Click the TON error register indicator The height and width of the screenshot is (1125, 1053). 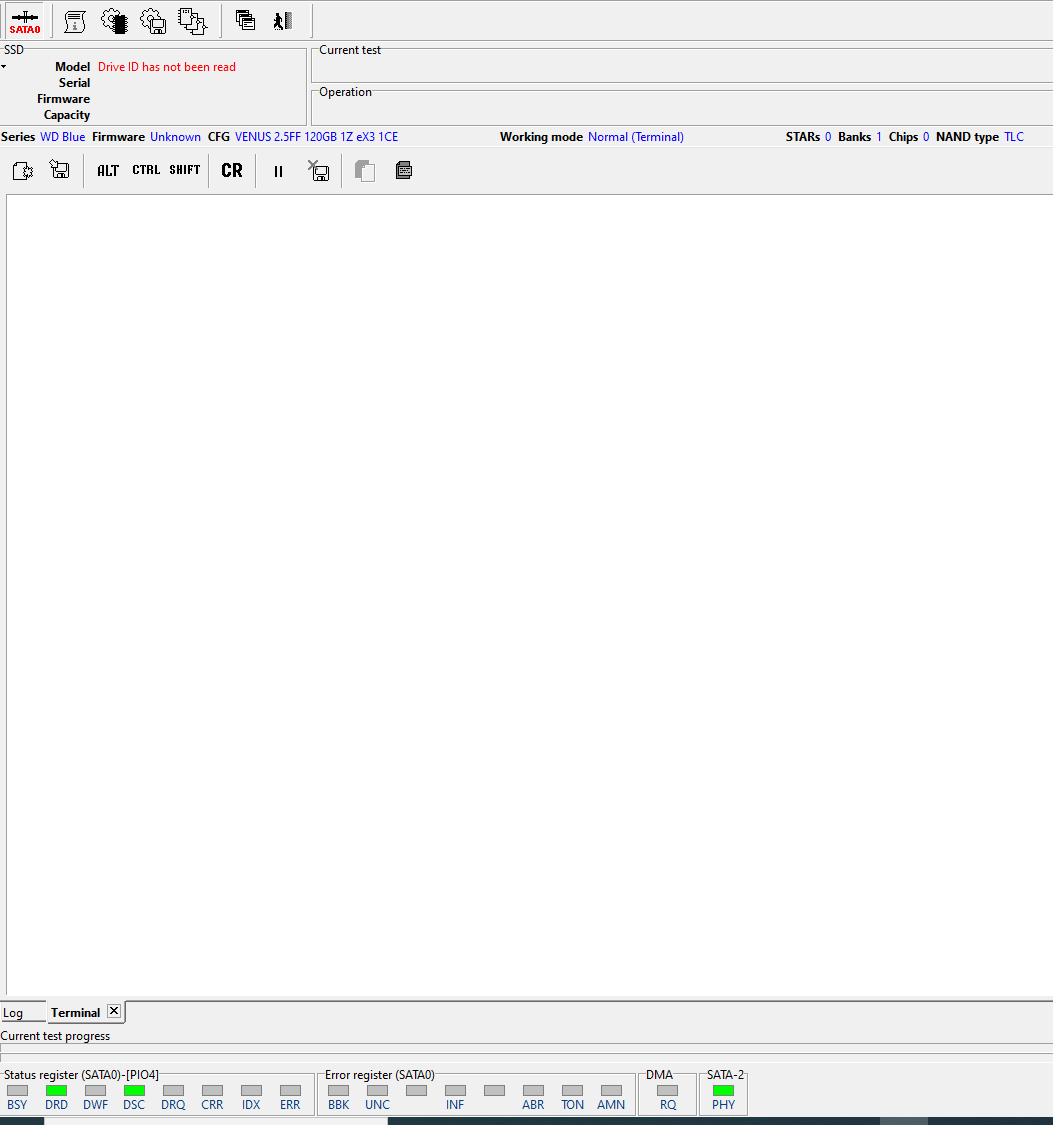pyautogui.click(x=572, y=1091)
